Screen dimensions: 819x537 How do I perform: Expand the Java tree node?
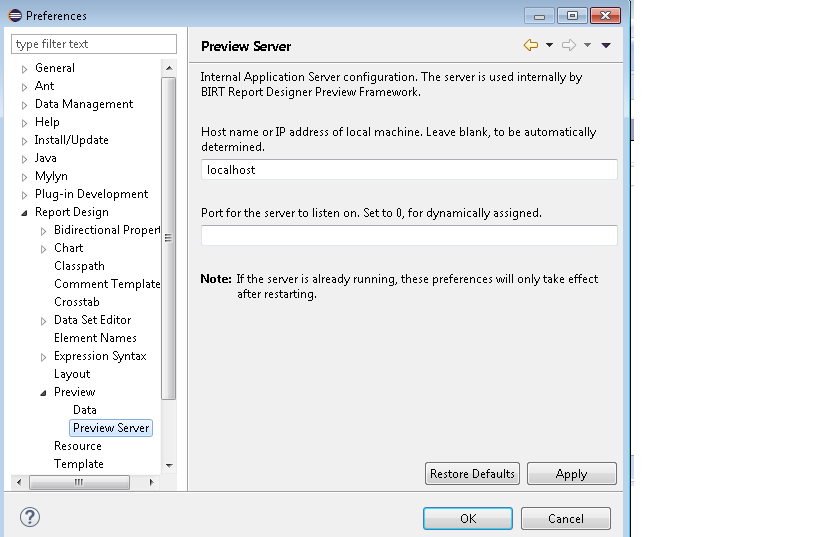point(24,159)
